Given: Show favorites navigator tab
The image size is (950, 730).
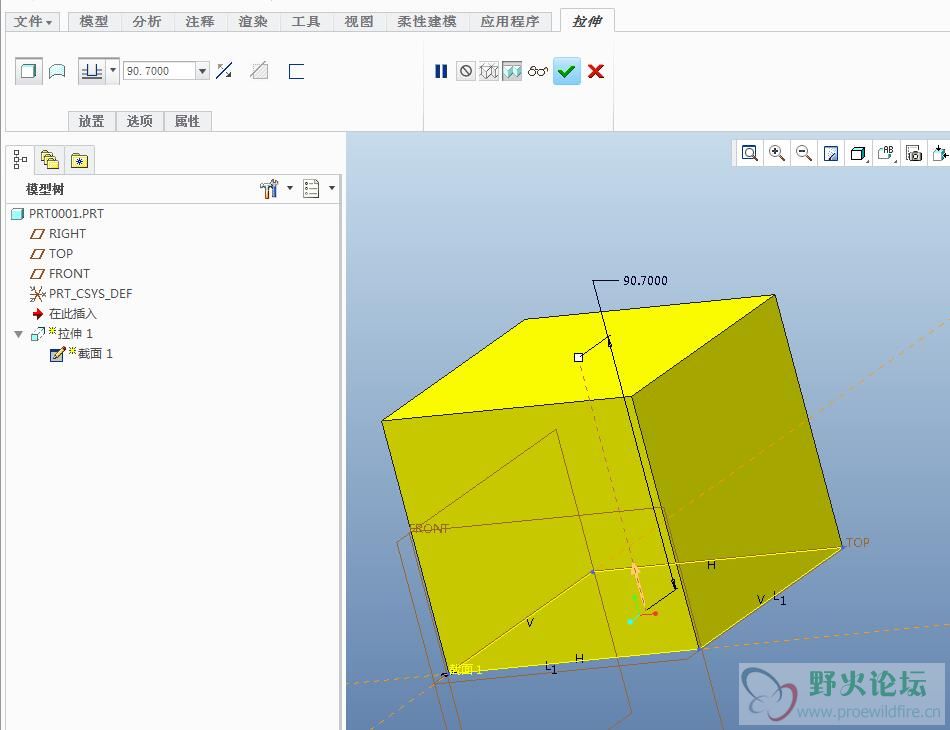Looking at the screenshot, I should point(79,160).
